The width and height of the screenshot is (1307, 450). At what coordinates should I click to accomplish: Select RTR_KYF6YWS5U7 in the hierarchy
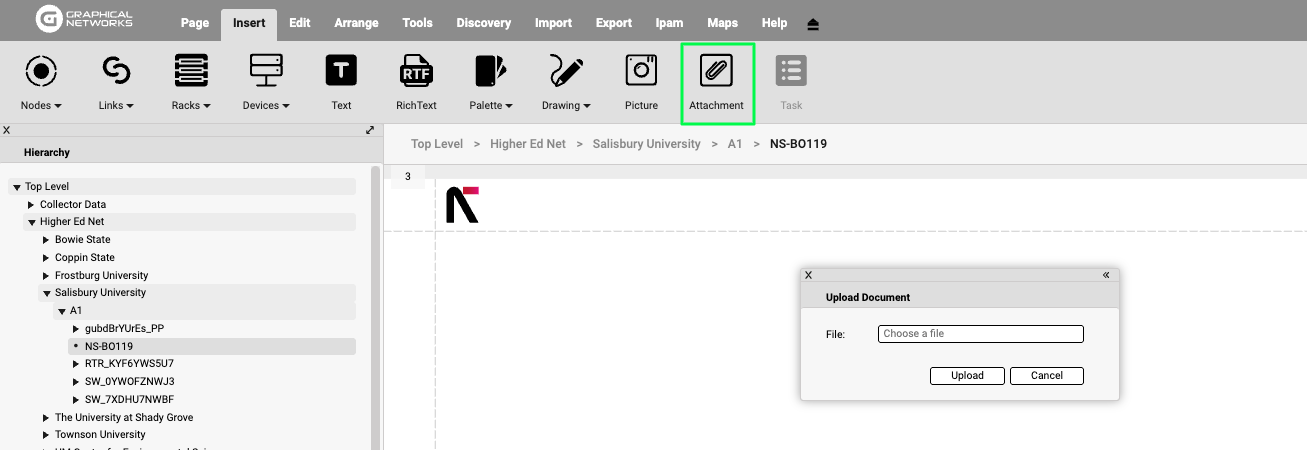[129, 364]
